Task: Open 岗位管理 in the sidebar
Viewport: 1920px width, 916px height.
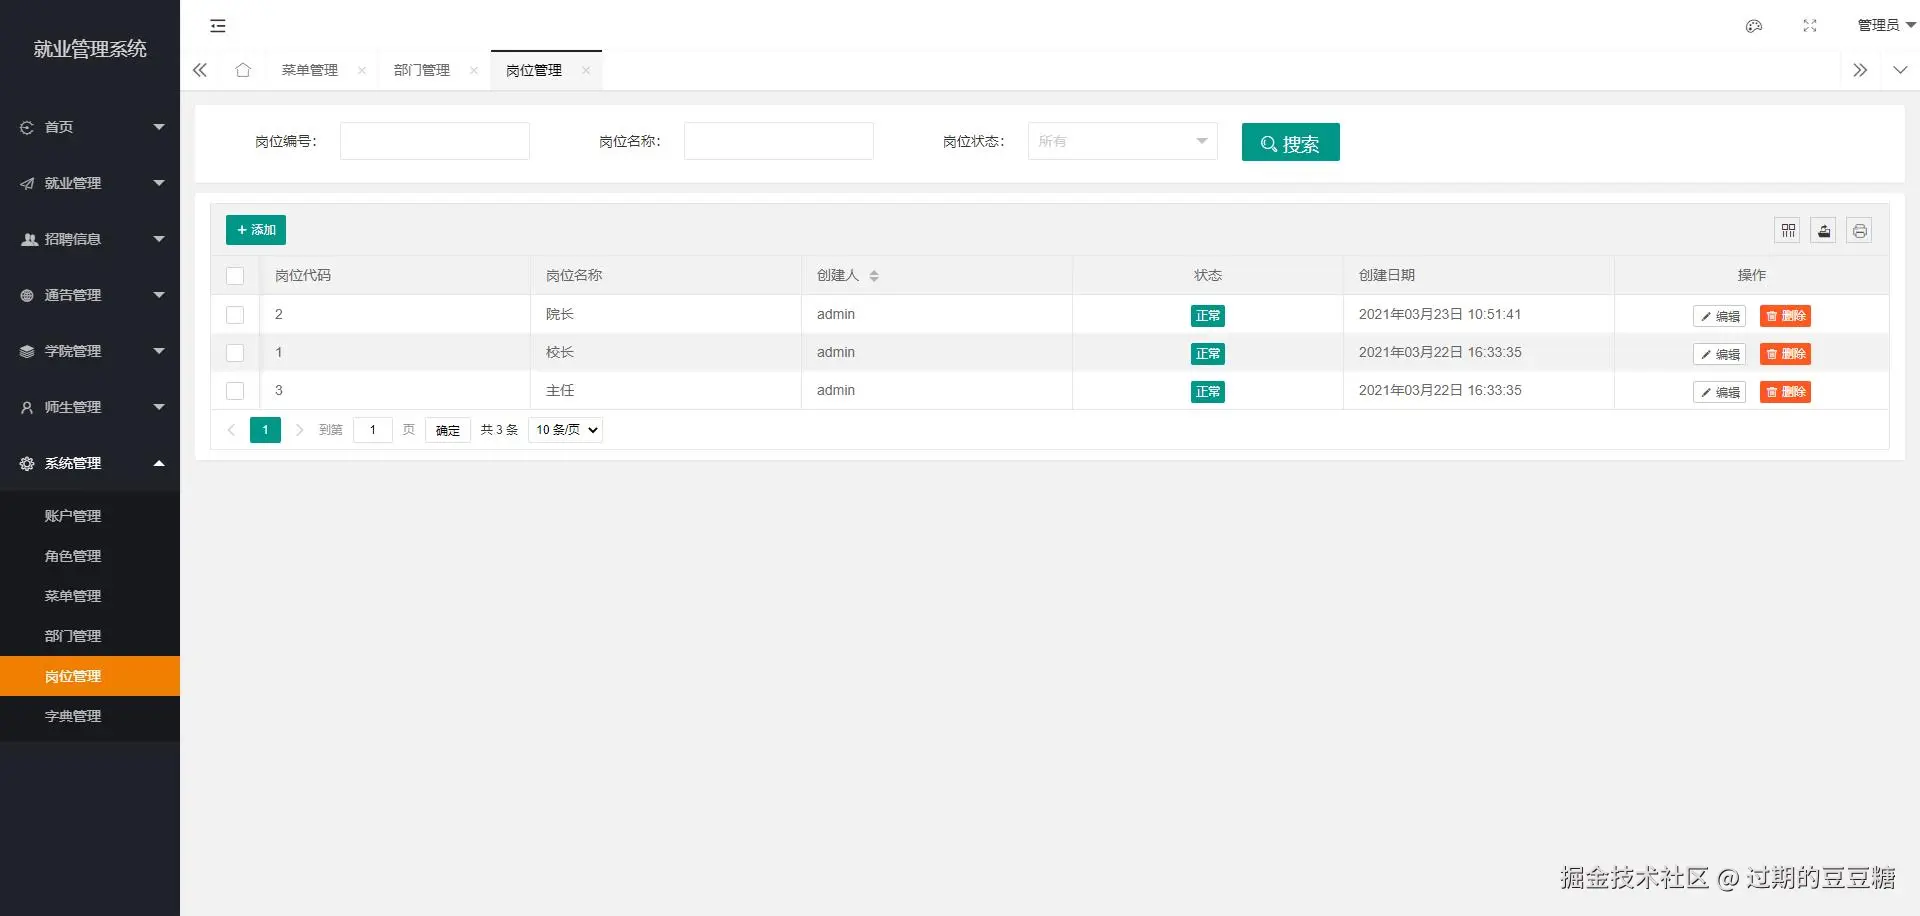Action: coord(90,676)
